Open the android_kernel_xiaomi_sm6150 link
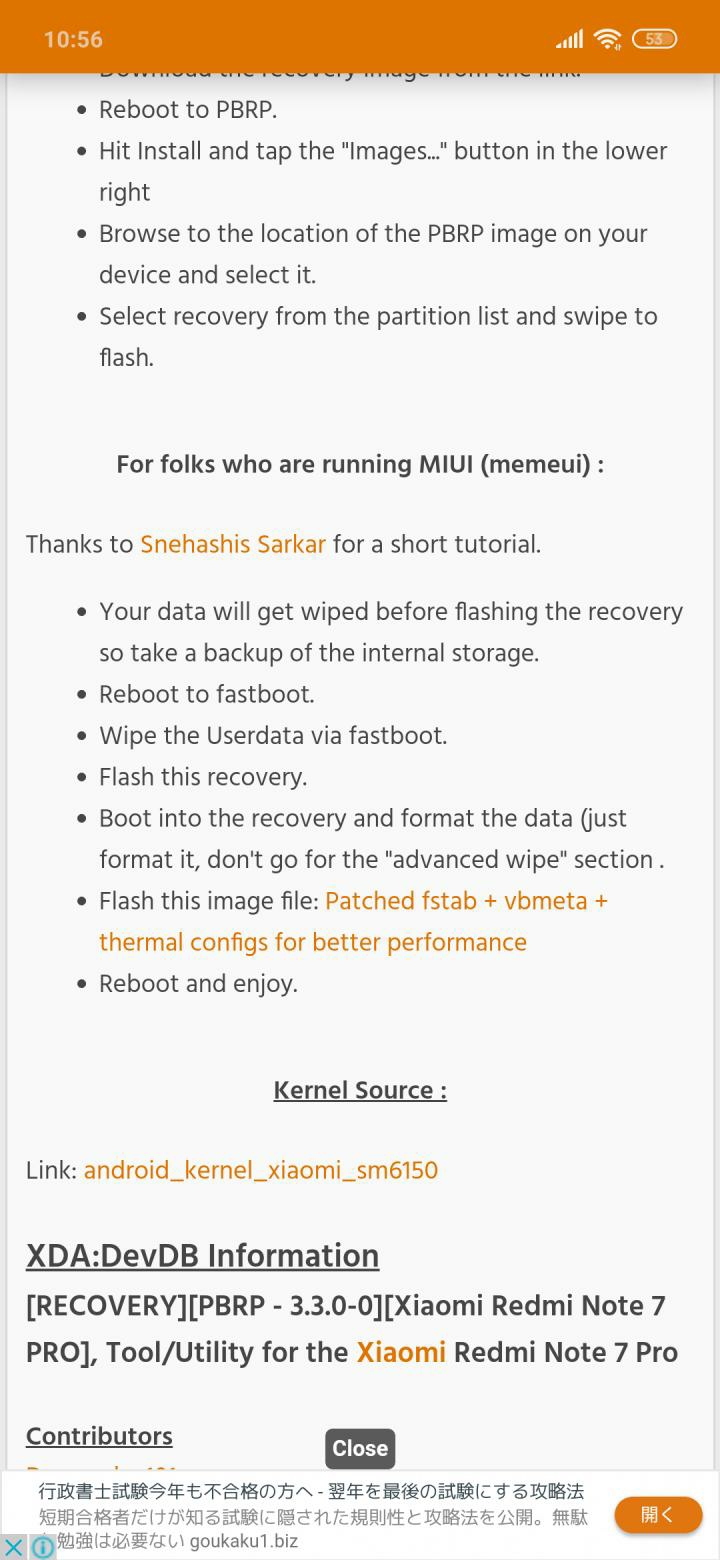 point(261,1170)
